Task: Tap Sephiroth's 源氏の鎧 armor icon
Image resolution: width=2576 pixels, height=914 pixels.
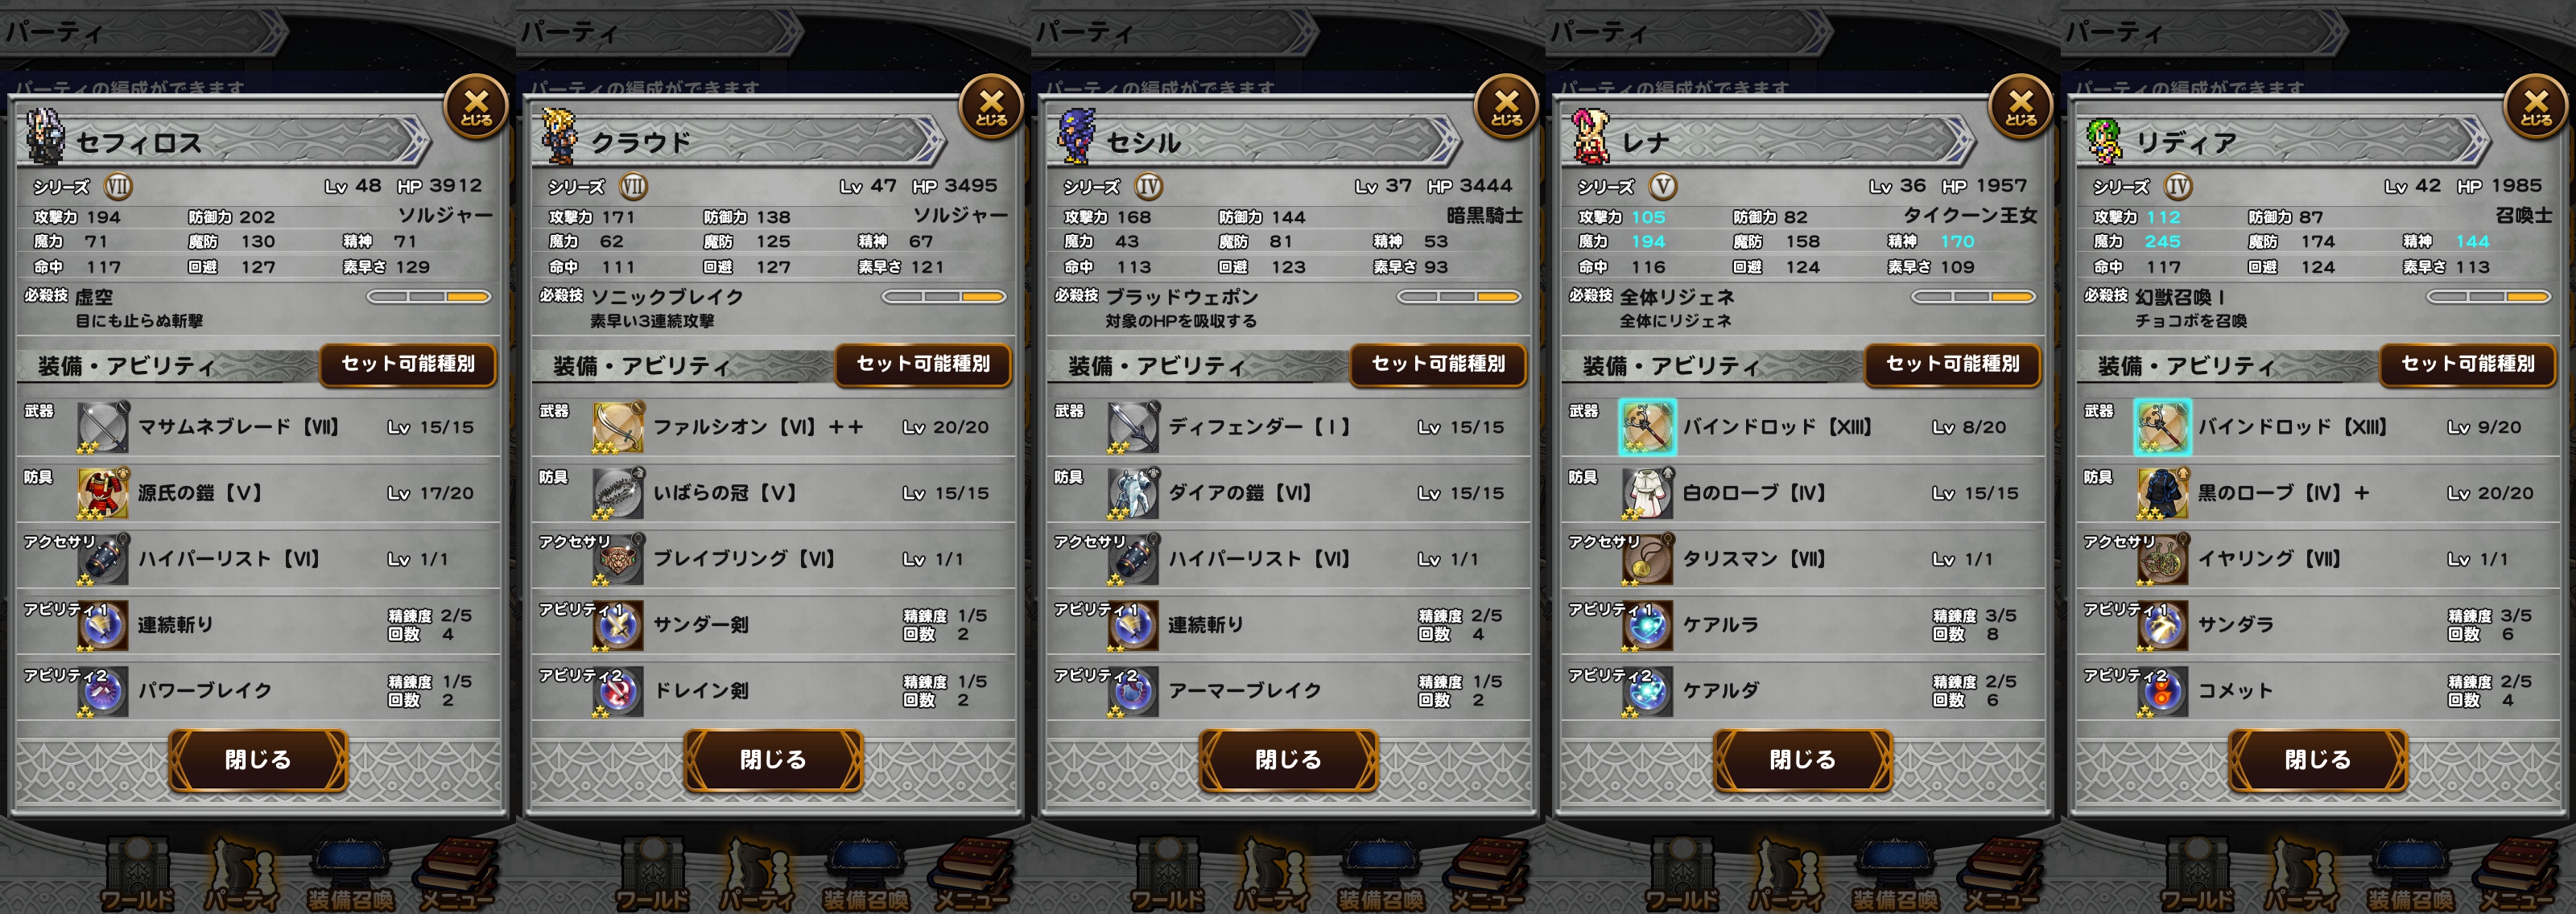Action: coord(103,493)
